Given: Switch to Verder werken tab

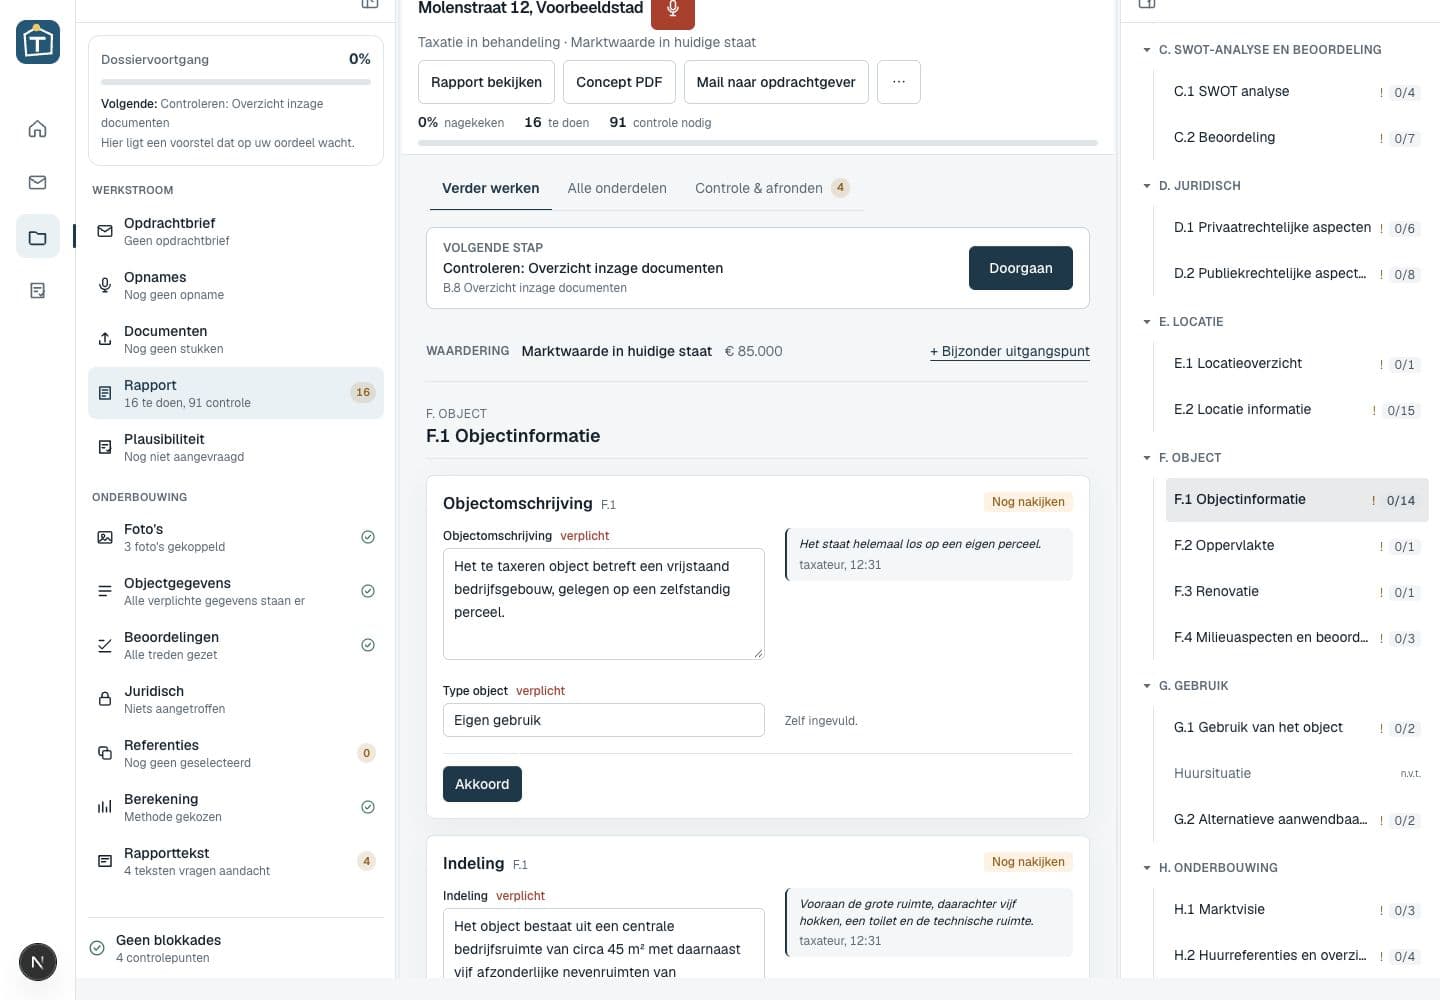Looking at the screenshot, I should pos(491,188).
